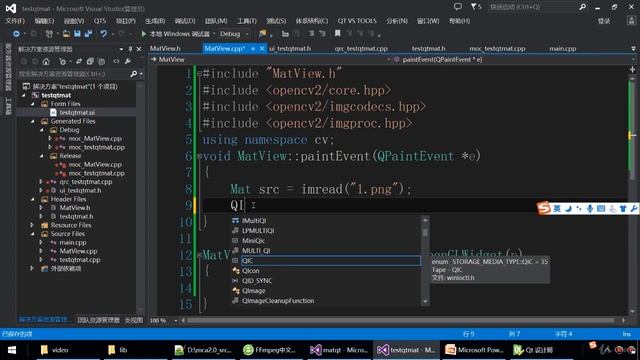Image resolution: width=640 pixels, height=360 pixels.
Task: Click autocomplete list scroll down arrow
Action: (x=425, y=302)
